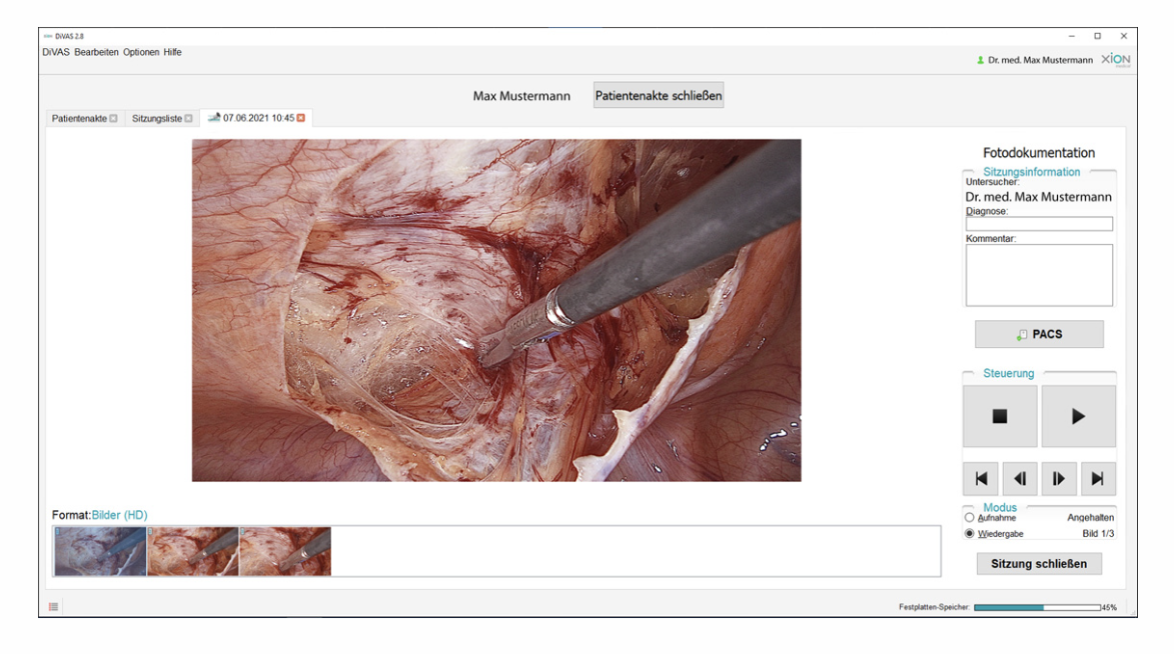1174x654 pixels.
Task: Click the patient name Max Mustermann heading
Action: [x=522, y=96]
